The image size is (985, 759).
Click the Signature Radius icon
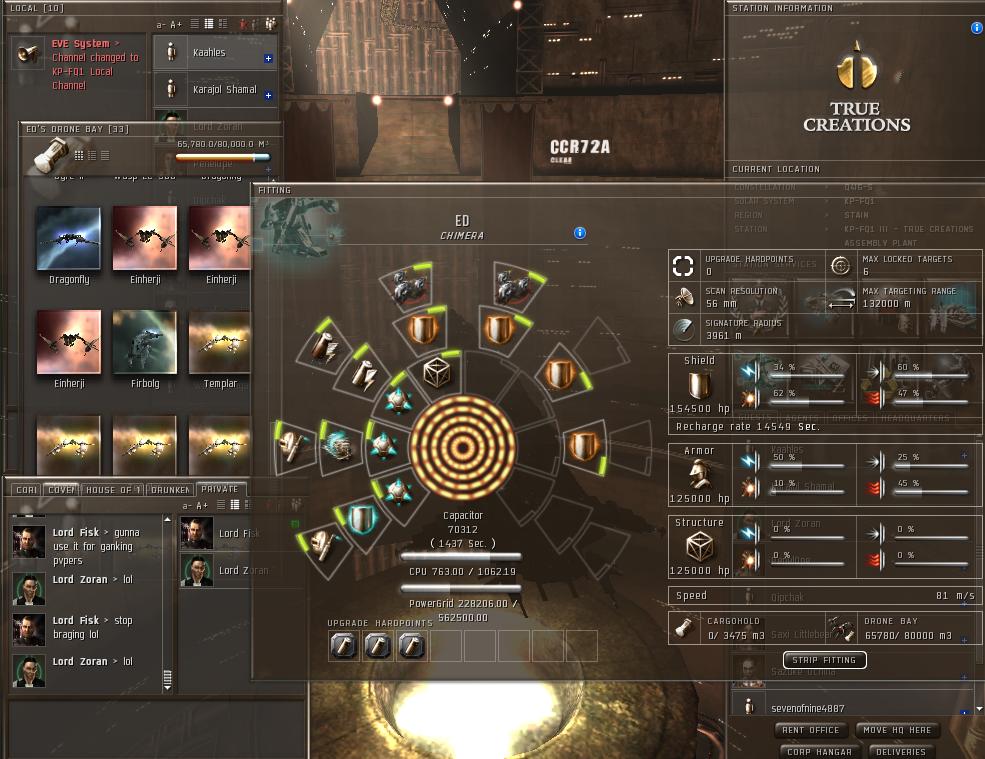pos(683,329)
